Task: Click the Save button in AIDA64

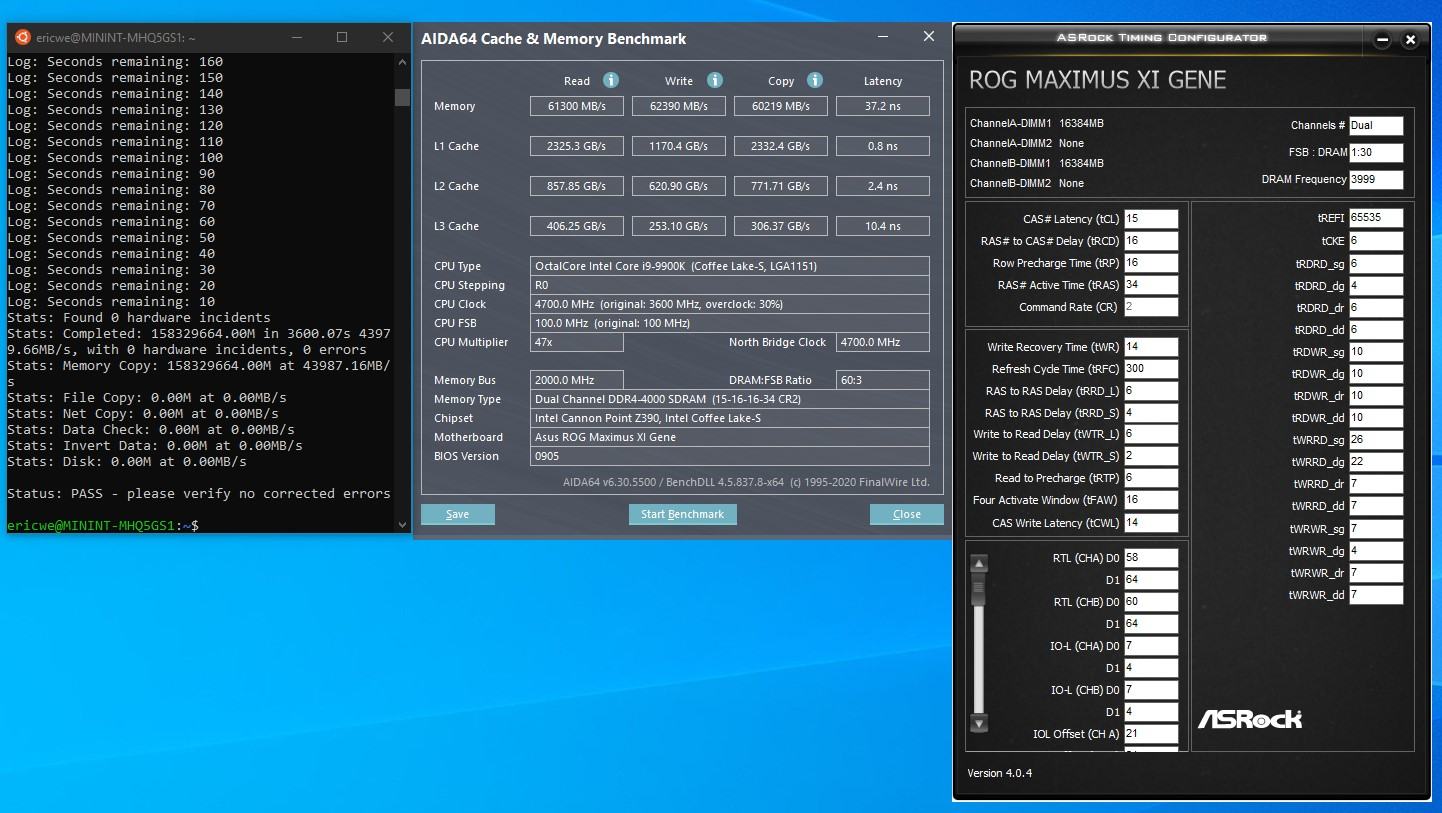Action: click(457, 514)
